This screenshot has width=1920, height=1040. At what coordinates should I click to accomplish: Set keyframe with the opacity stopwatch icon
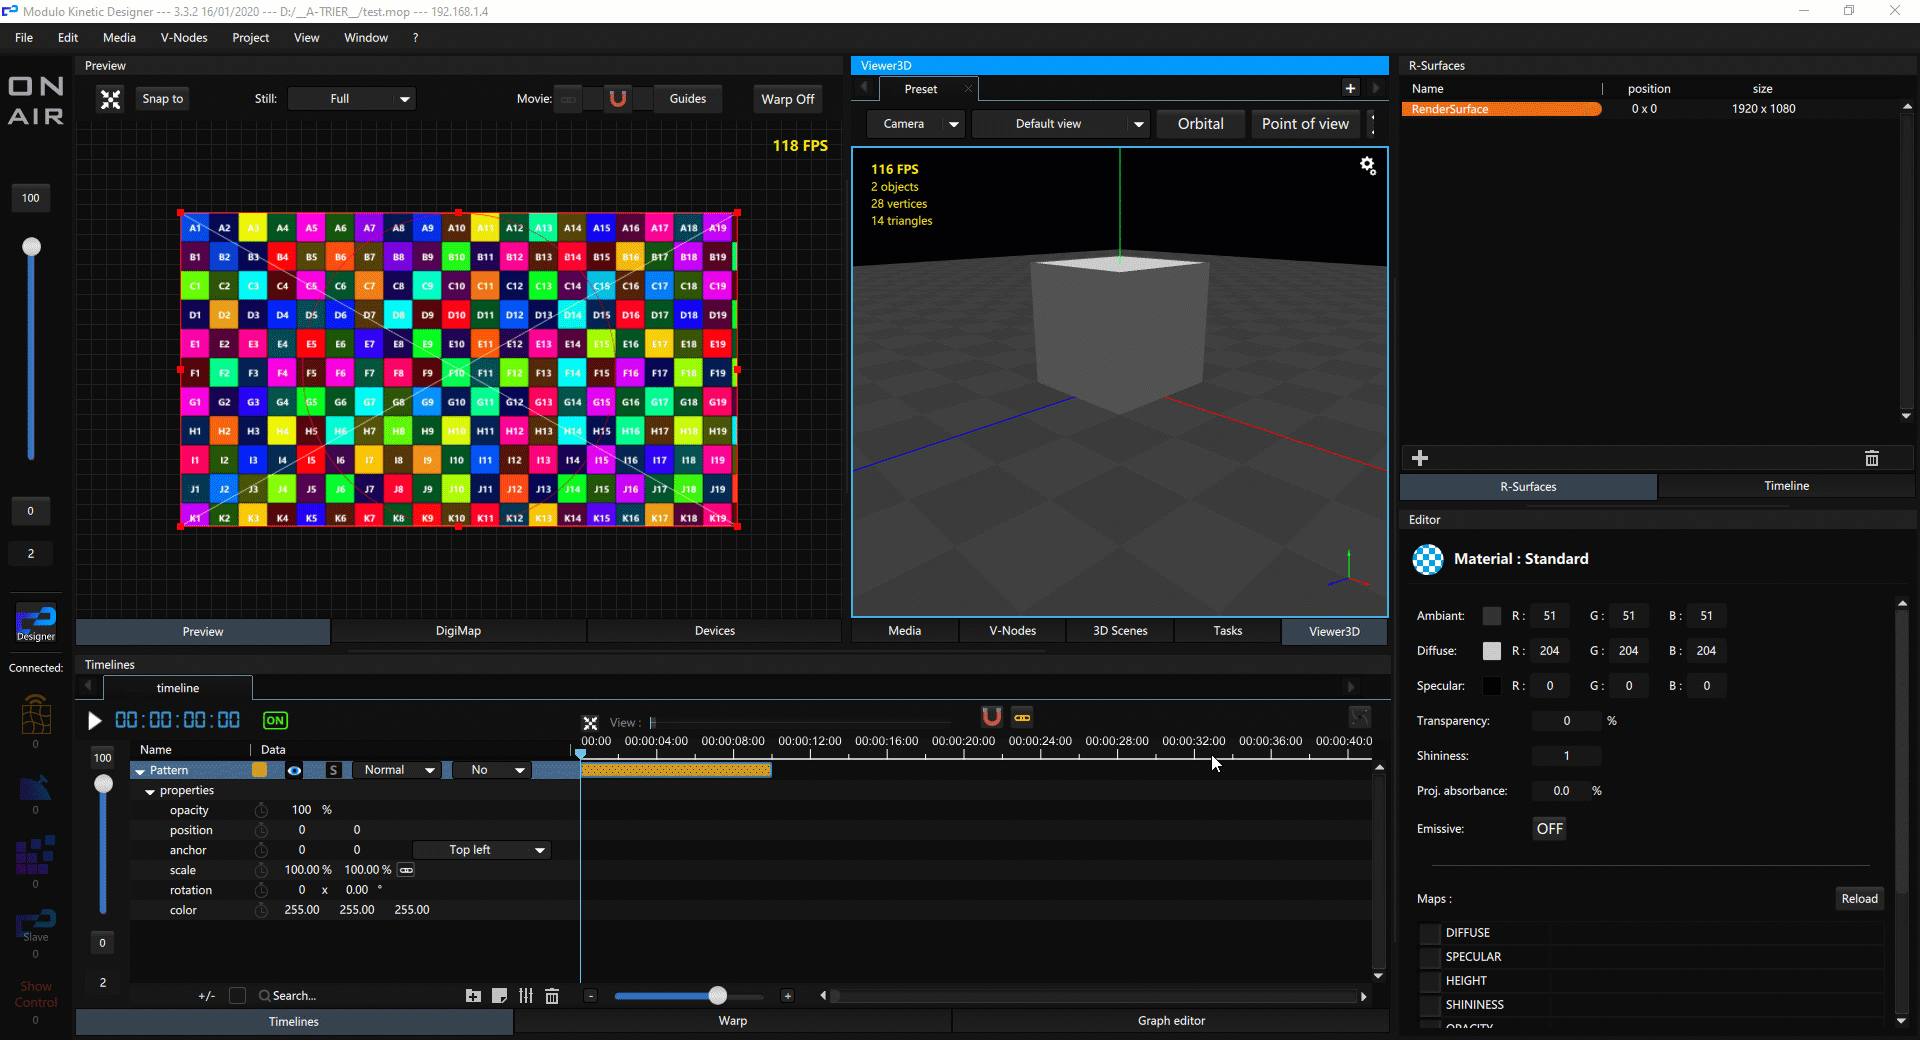point(262,810)
